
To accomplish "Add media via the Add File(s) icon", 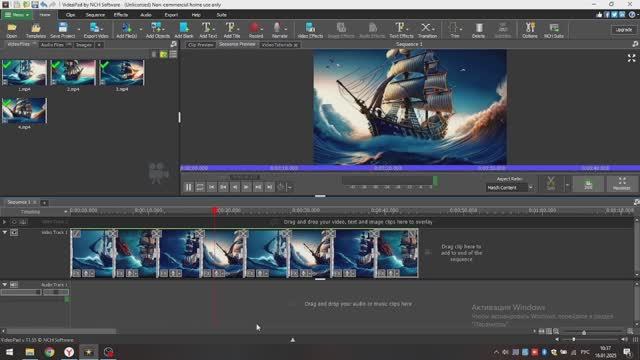I will pyautogui.click(x=127, y=30).
